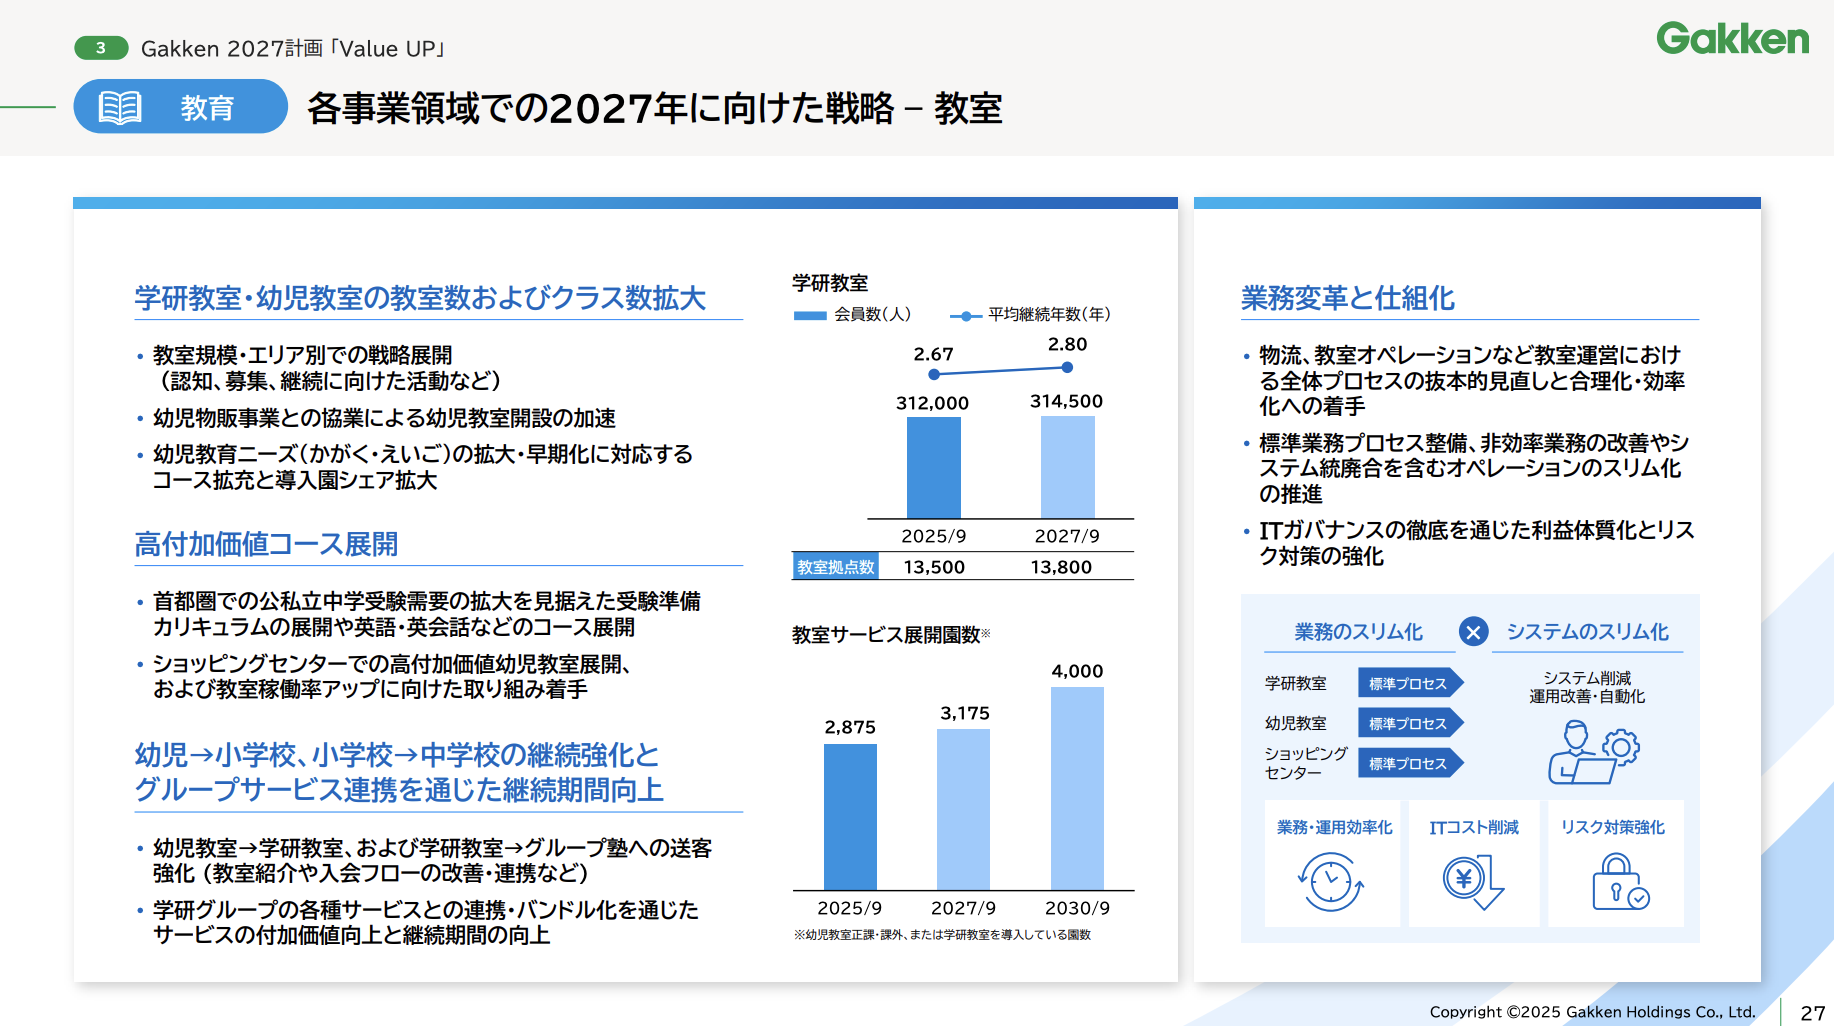Select the システムのスリム化 heading
Viewport: 1834px width, 1026px height.
pos(1587,632)
